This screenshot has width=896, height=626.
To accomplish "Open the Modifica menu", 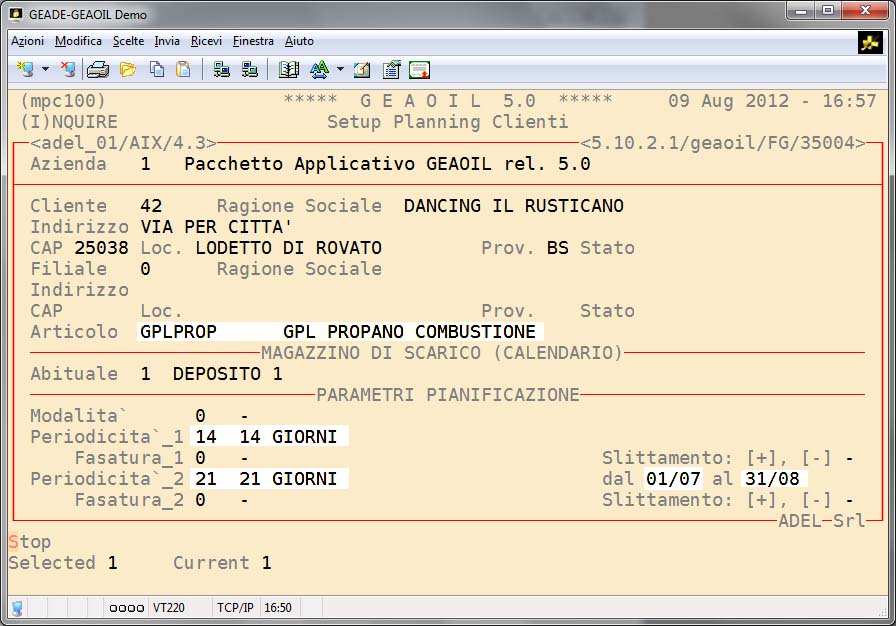I will pos(78,41).
